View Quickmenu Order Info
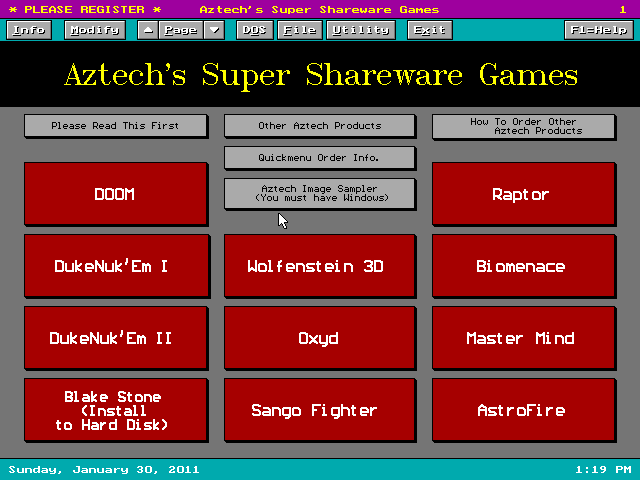 click(319, 157)
